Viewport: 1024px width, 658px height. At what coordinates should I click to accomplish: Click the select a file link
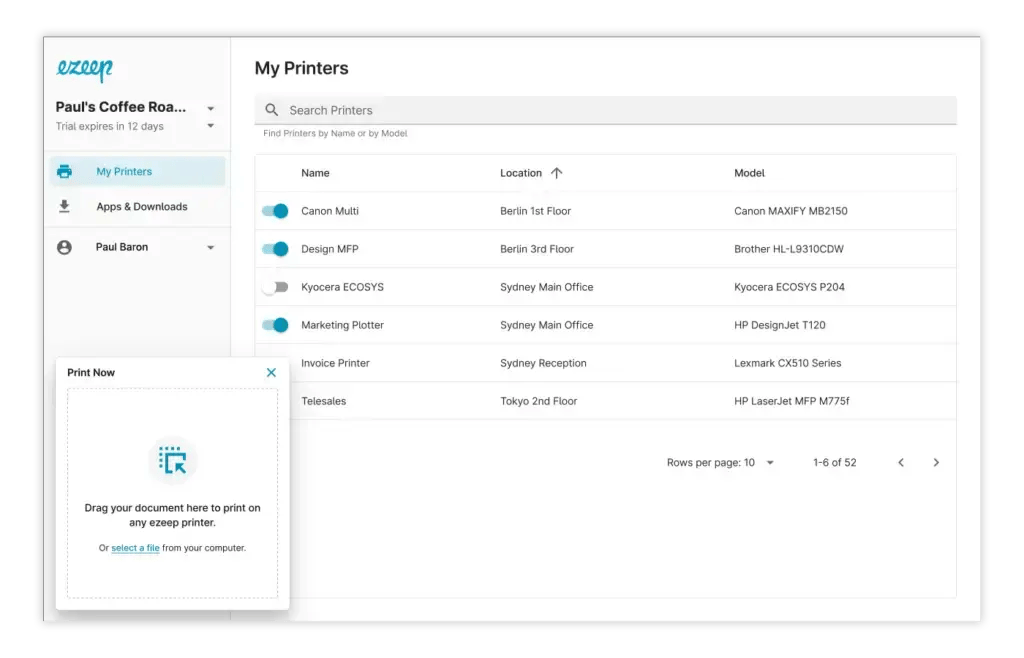pyautogui.click(x=135, y=548)
